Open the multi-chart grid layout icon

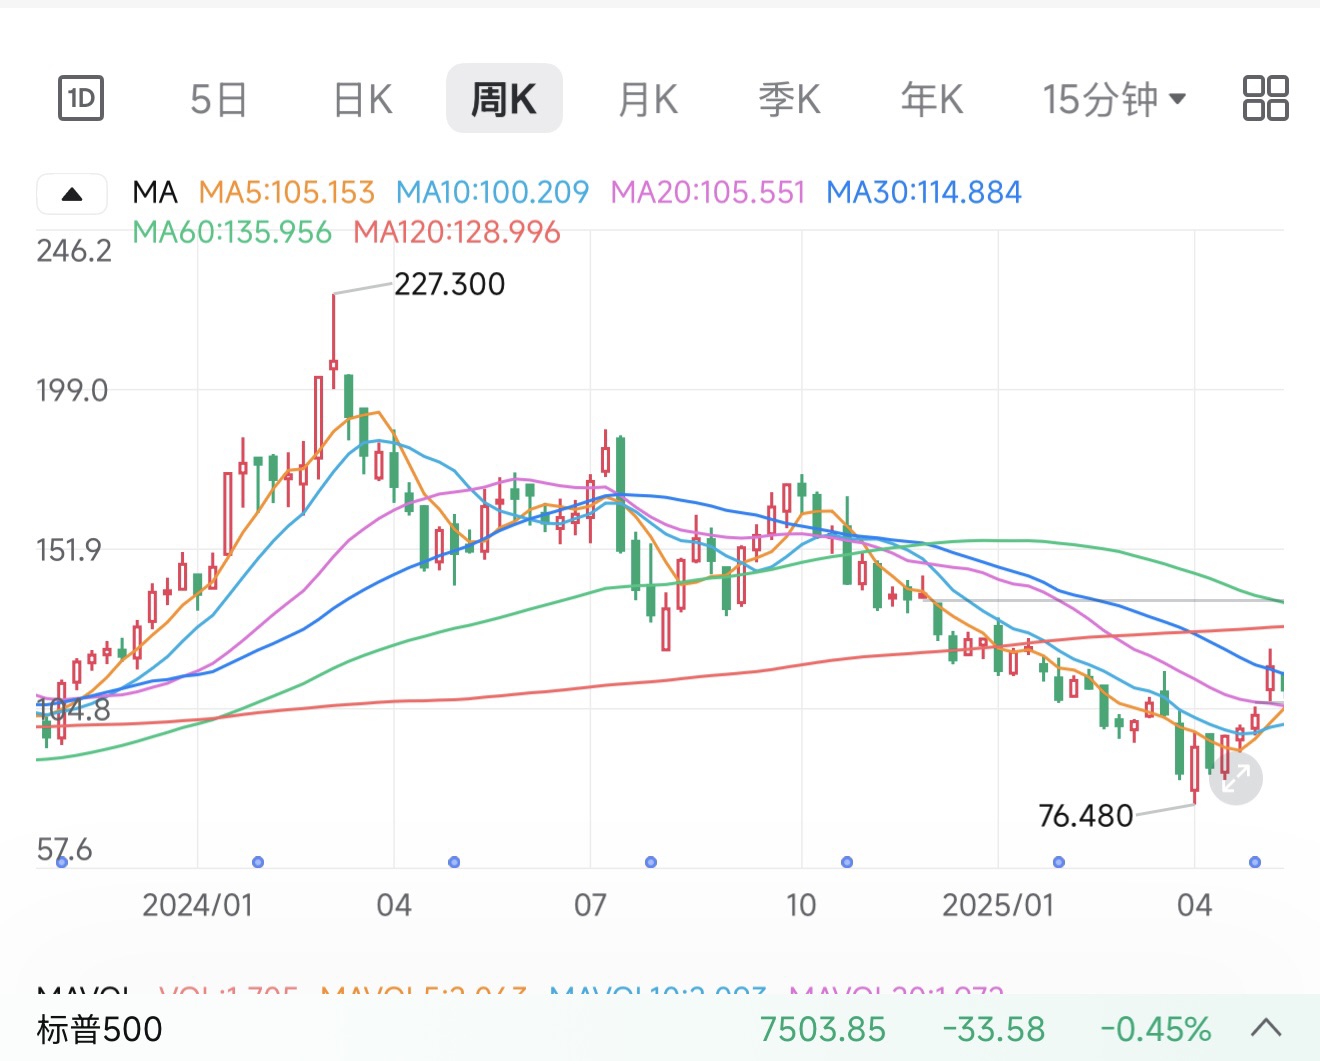pos(1265,98)
